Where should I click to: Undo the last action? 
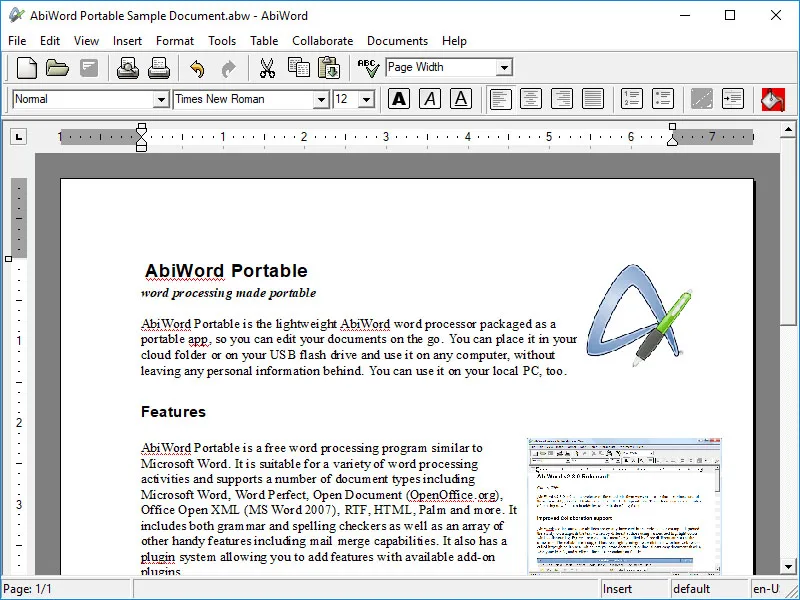pos(197,68)
